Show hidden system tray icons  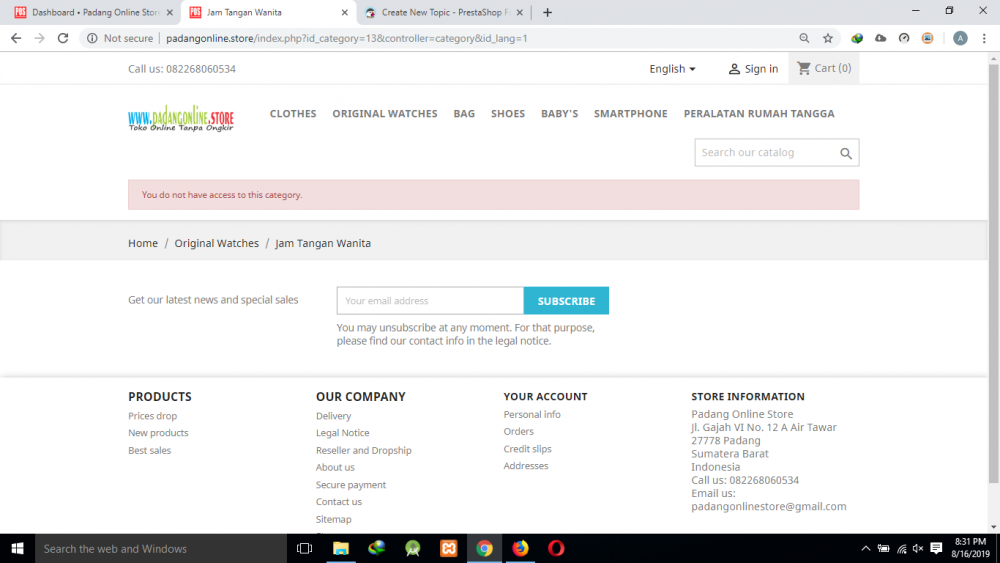click(865, 548)
